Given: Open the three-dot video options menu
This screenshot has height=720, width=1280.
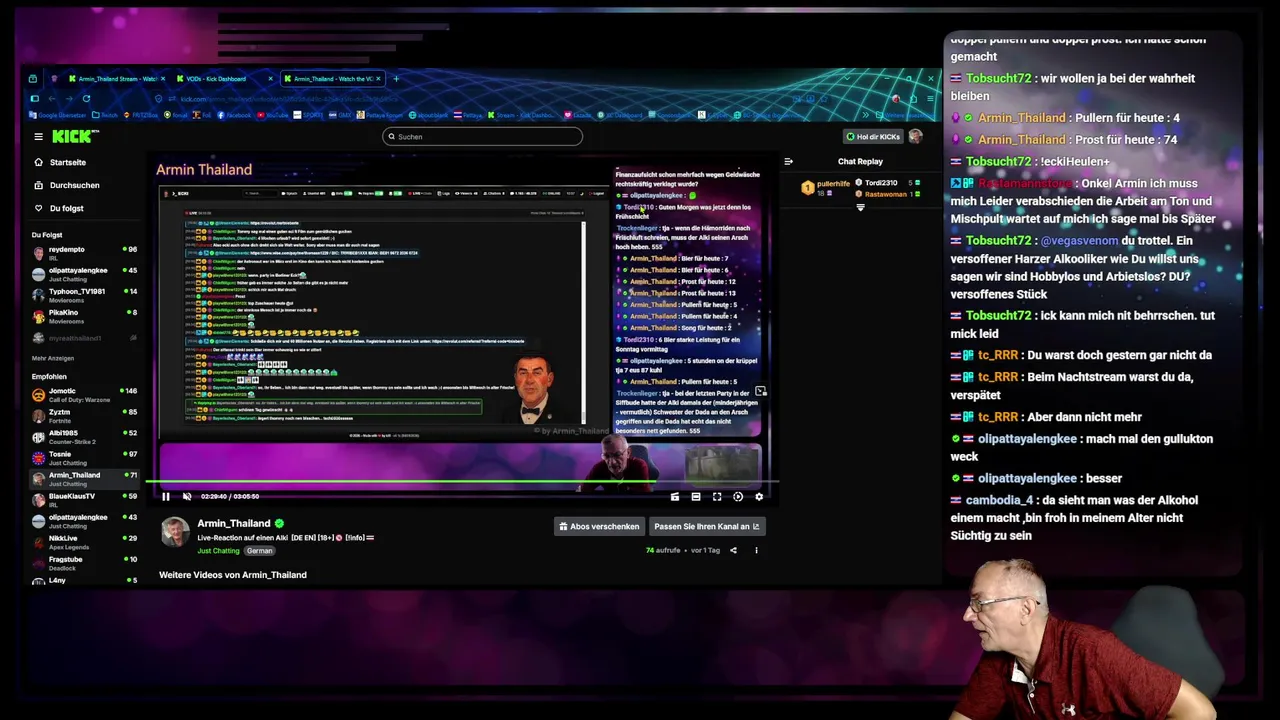Looking at the screenshot, I should pyautogui.click(x=756, y=550).
